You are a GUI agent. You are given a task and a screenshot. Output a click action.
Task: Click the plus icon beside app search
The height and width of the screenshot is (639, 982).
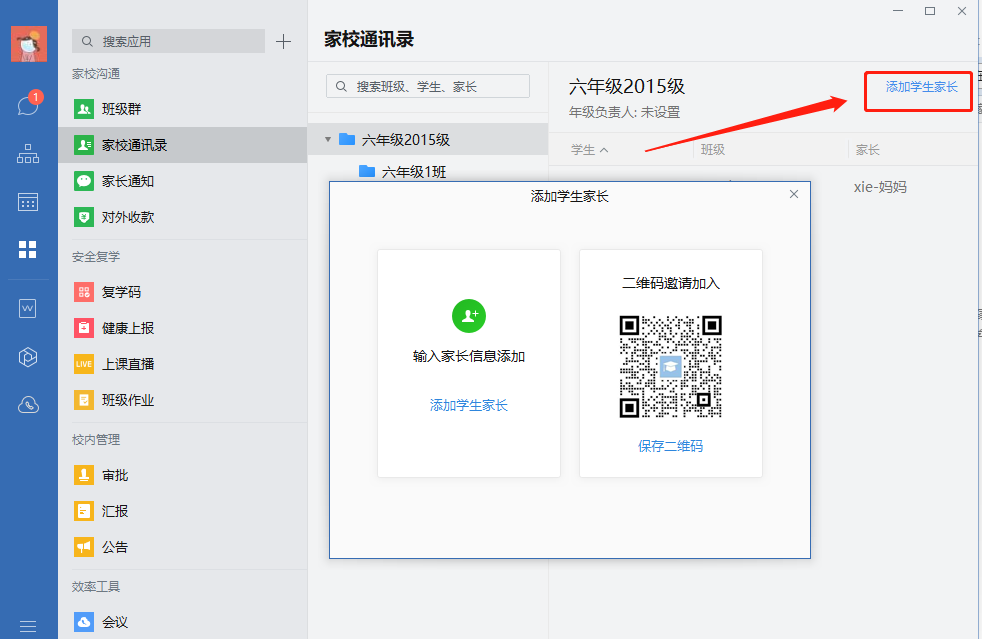click(283, 42)
